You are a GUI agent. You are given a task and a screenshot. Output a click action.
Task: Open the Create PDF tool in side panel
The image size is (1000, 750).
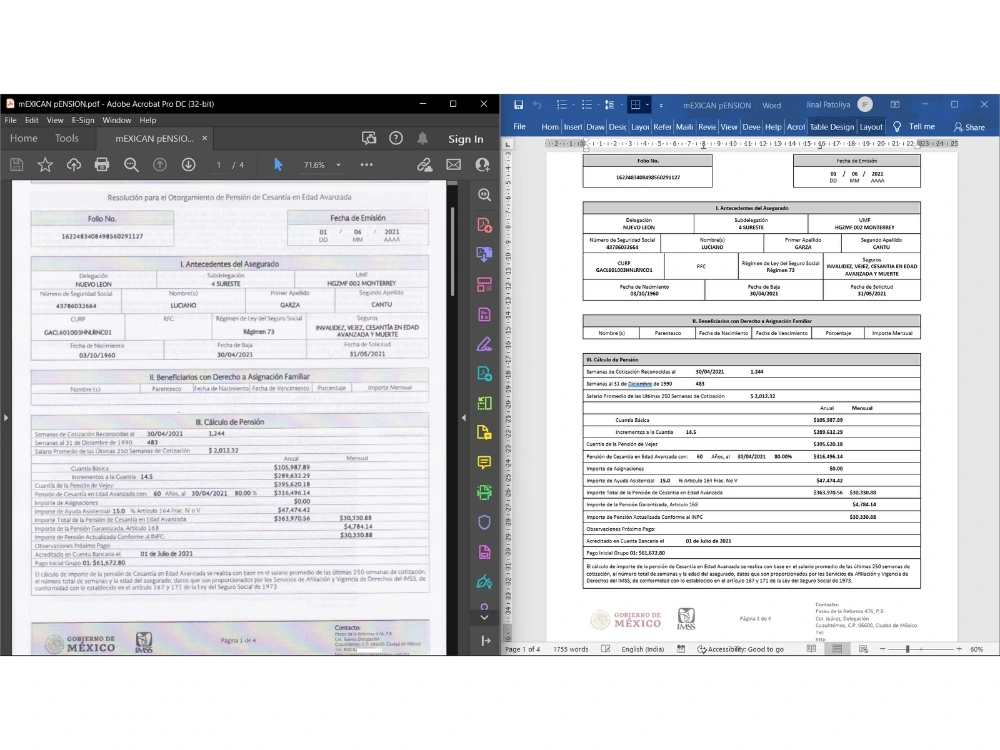click(x=484, y=224)
